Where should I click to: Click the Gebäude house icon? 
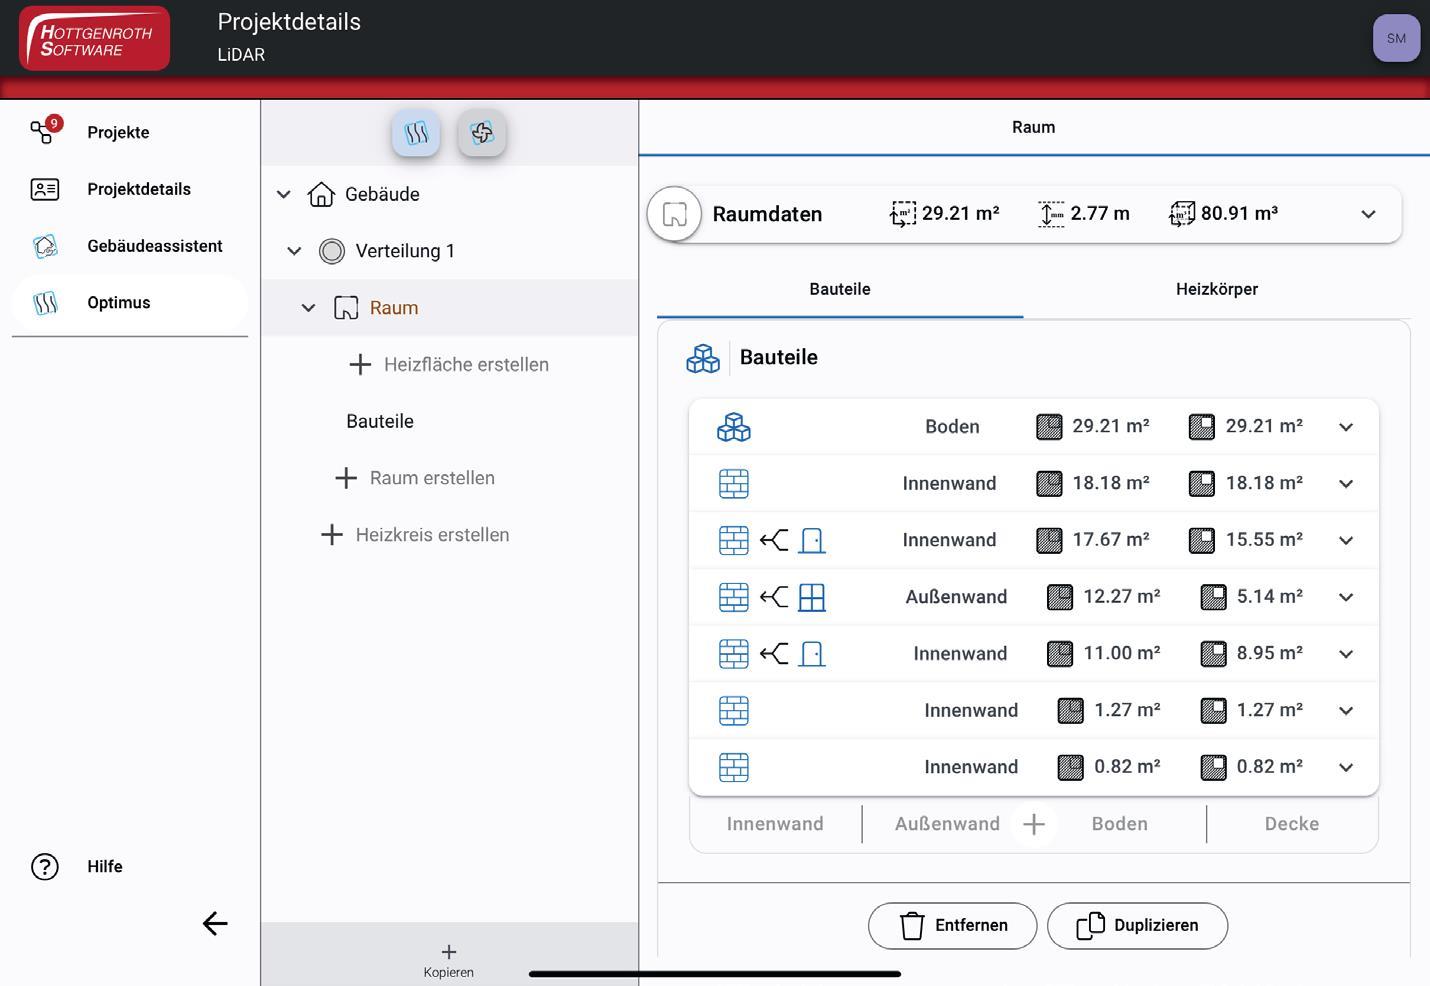click(321, 194)
